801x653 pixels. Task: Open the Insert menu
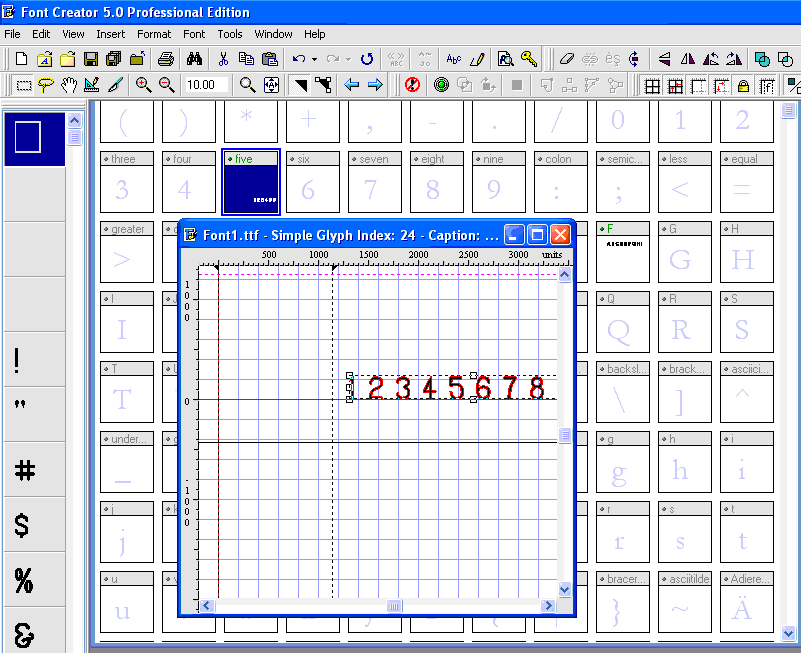[x=110, y=34]
